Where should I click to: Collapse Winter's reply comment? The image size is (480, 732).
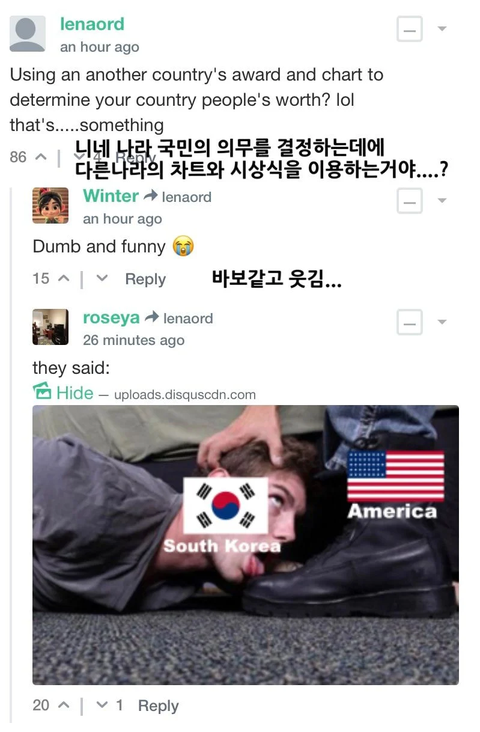[x=409, y=201]
